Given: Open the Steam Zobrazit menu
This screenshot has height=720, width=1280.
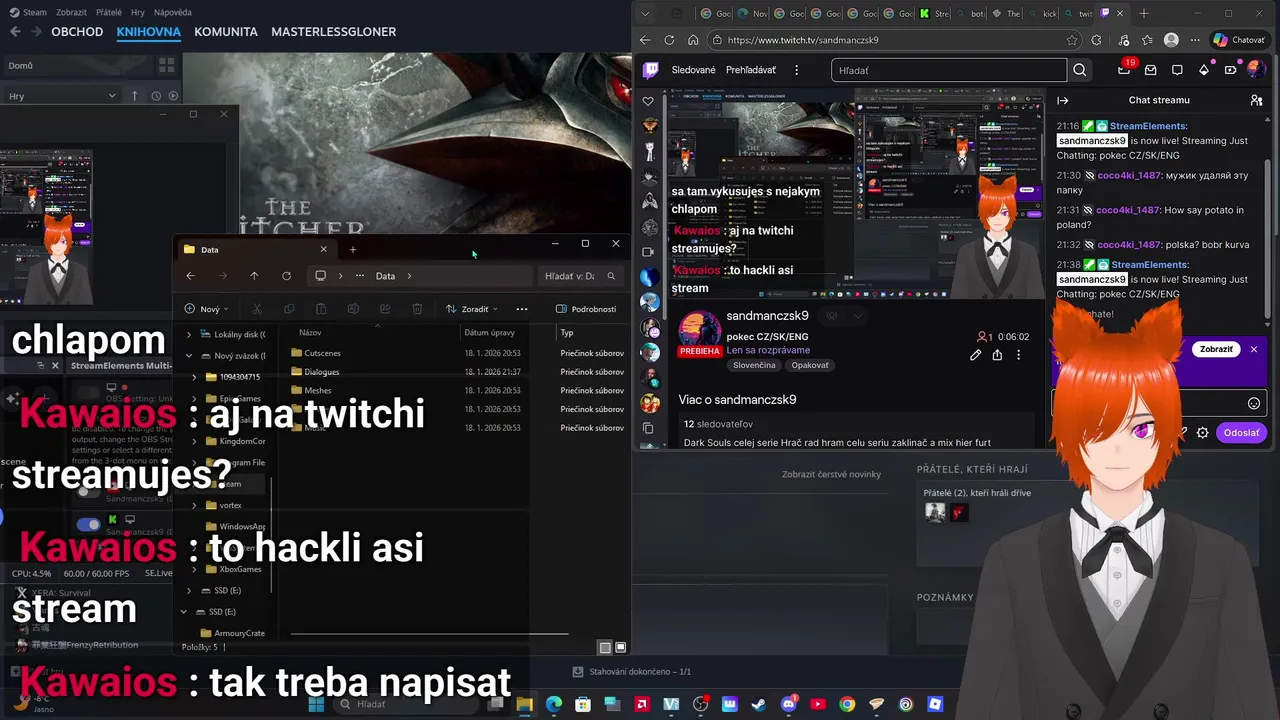Looking at the screenshot, I should pyautogui.click(x=71, y=13).
